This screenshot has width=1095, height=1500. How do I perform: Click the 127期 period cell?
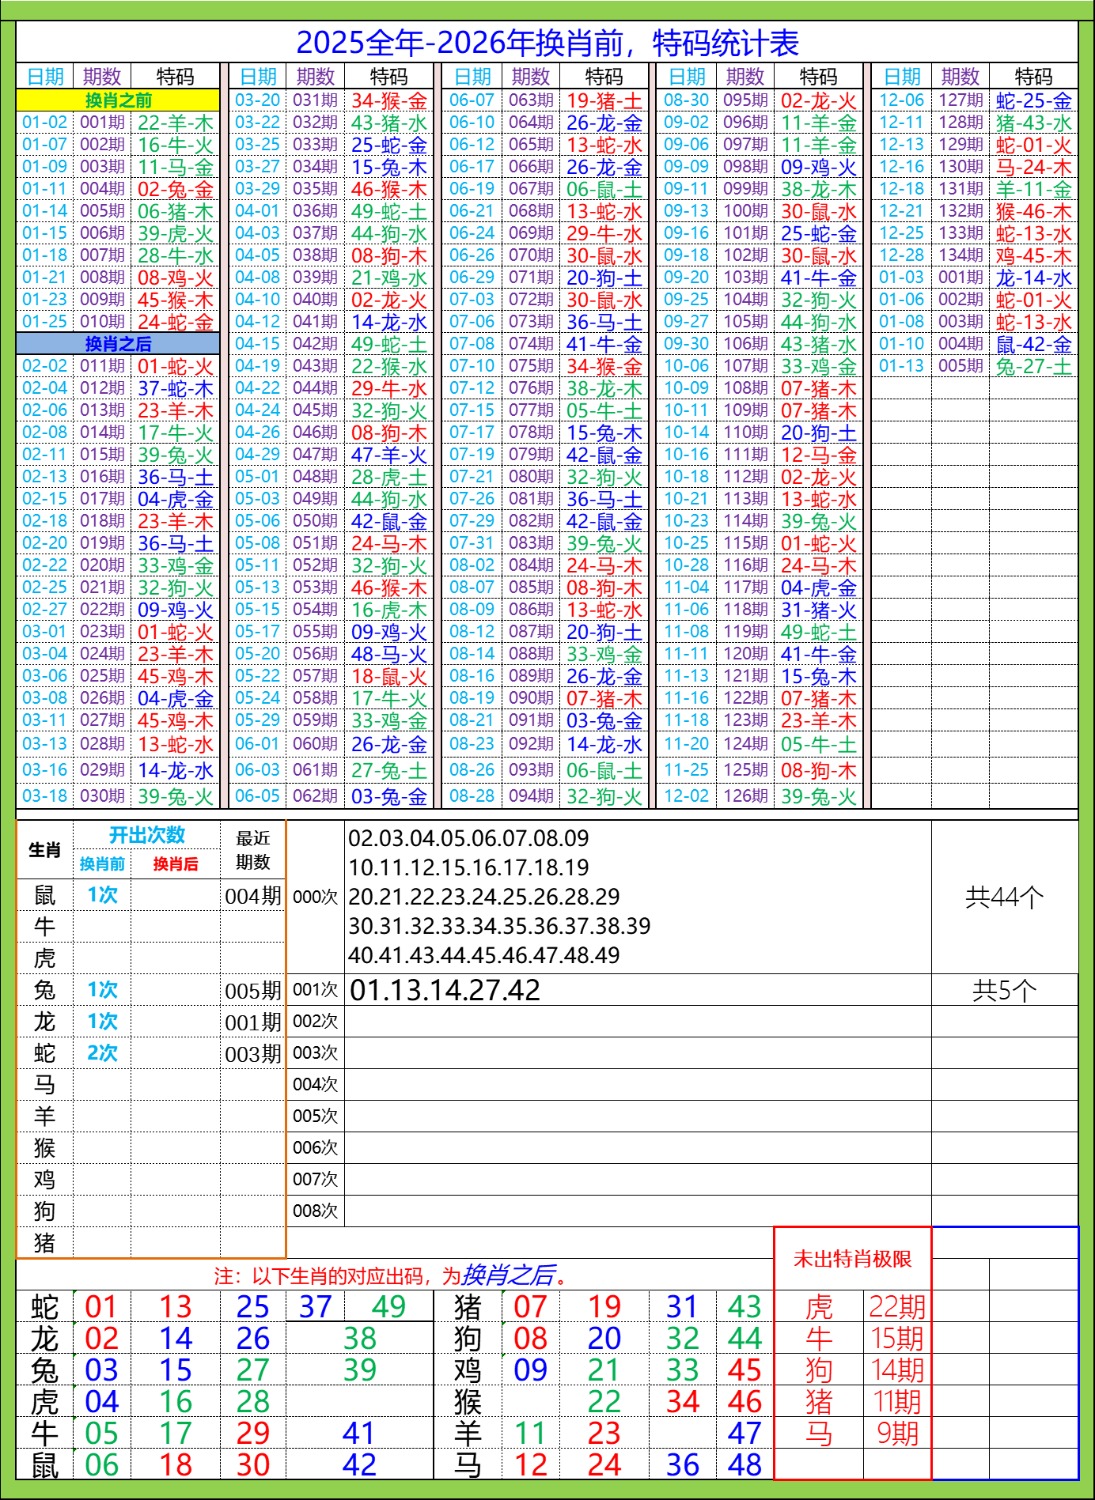click(960, 100)
